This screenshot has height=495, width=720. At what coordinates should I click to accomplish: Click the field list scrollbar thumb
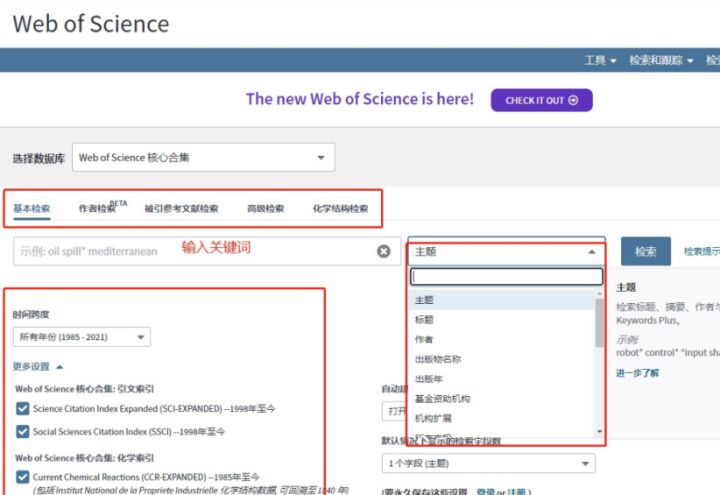(599, 322)
